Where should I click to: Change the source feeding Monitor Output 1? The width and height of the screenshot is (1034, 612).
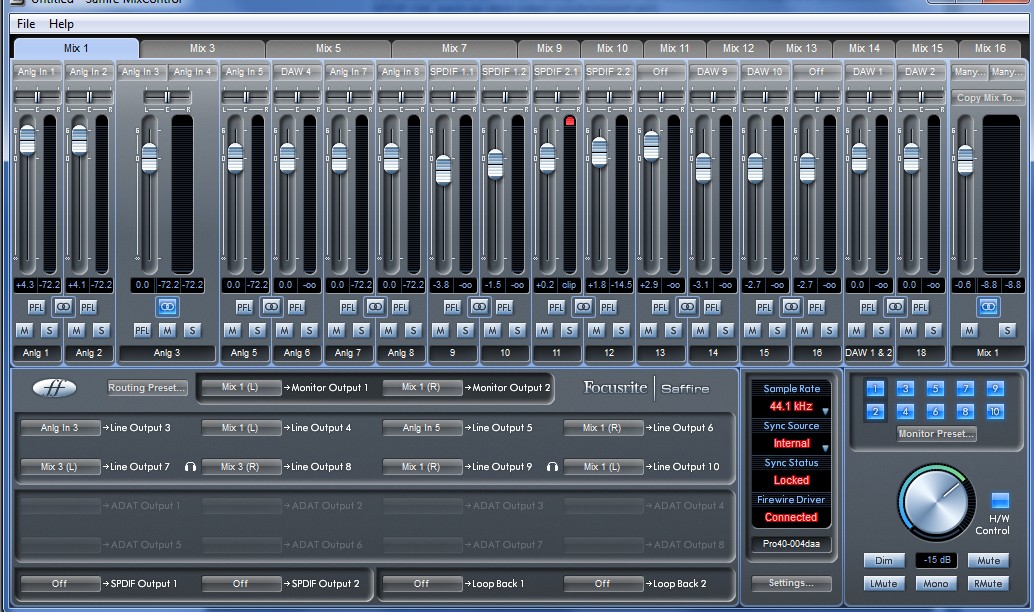(240, 387)
